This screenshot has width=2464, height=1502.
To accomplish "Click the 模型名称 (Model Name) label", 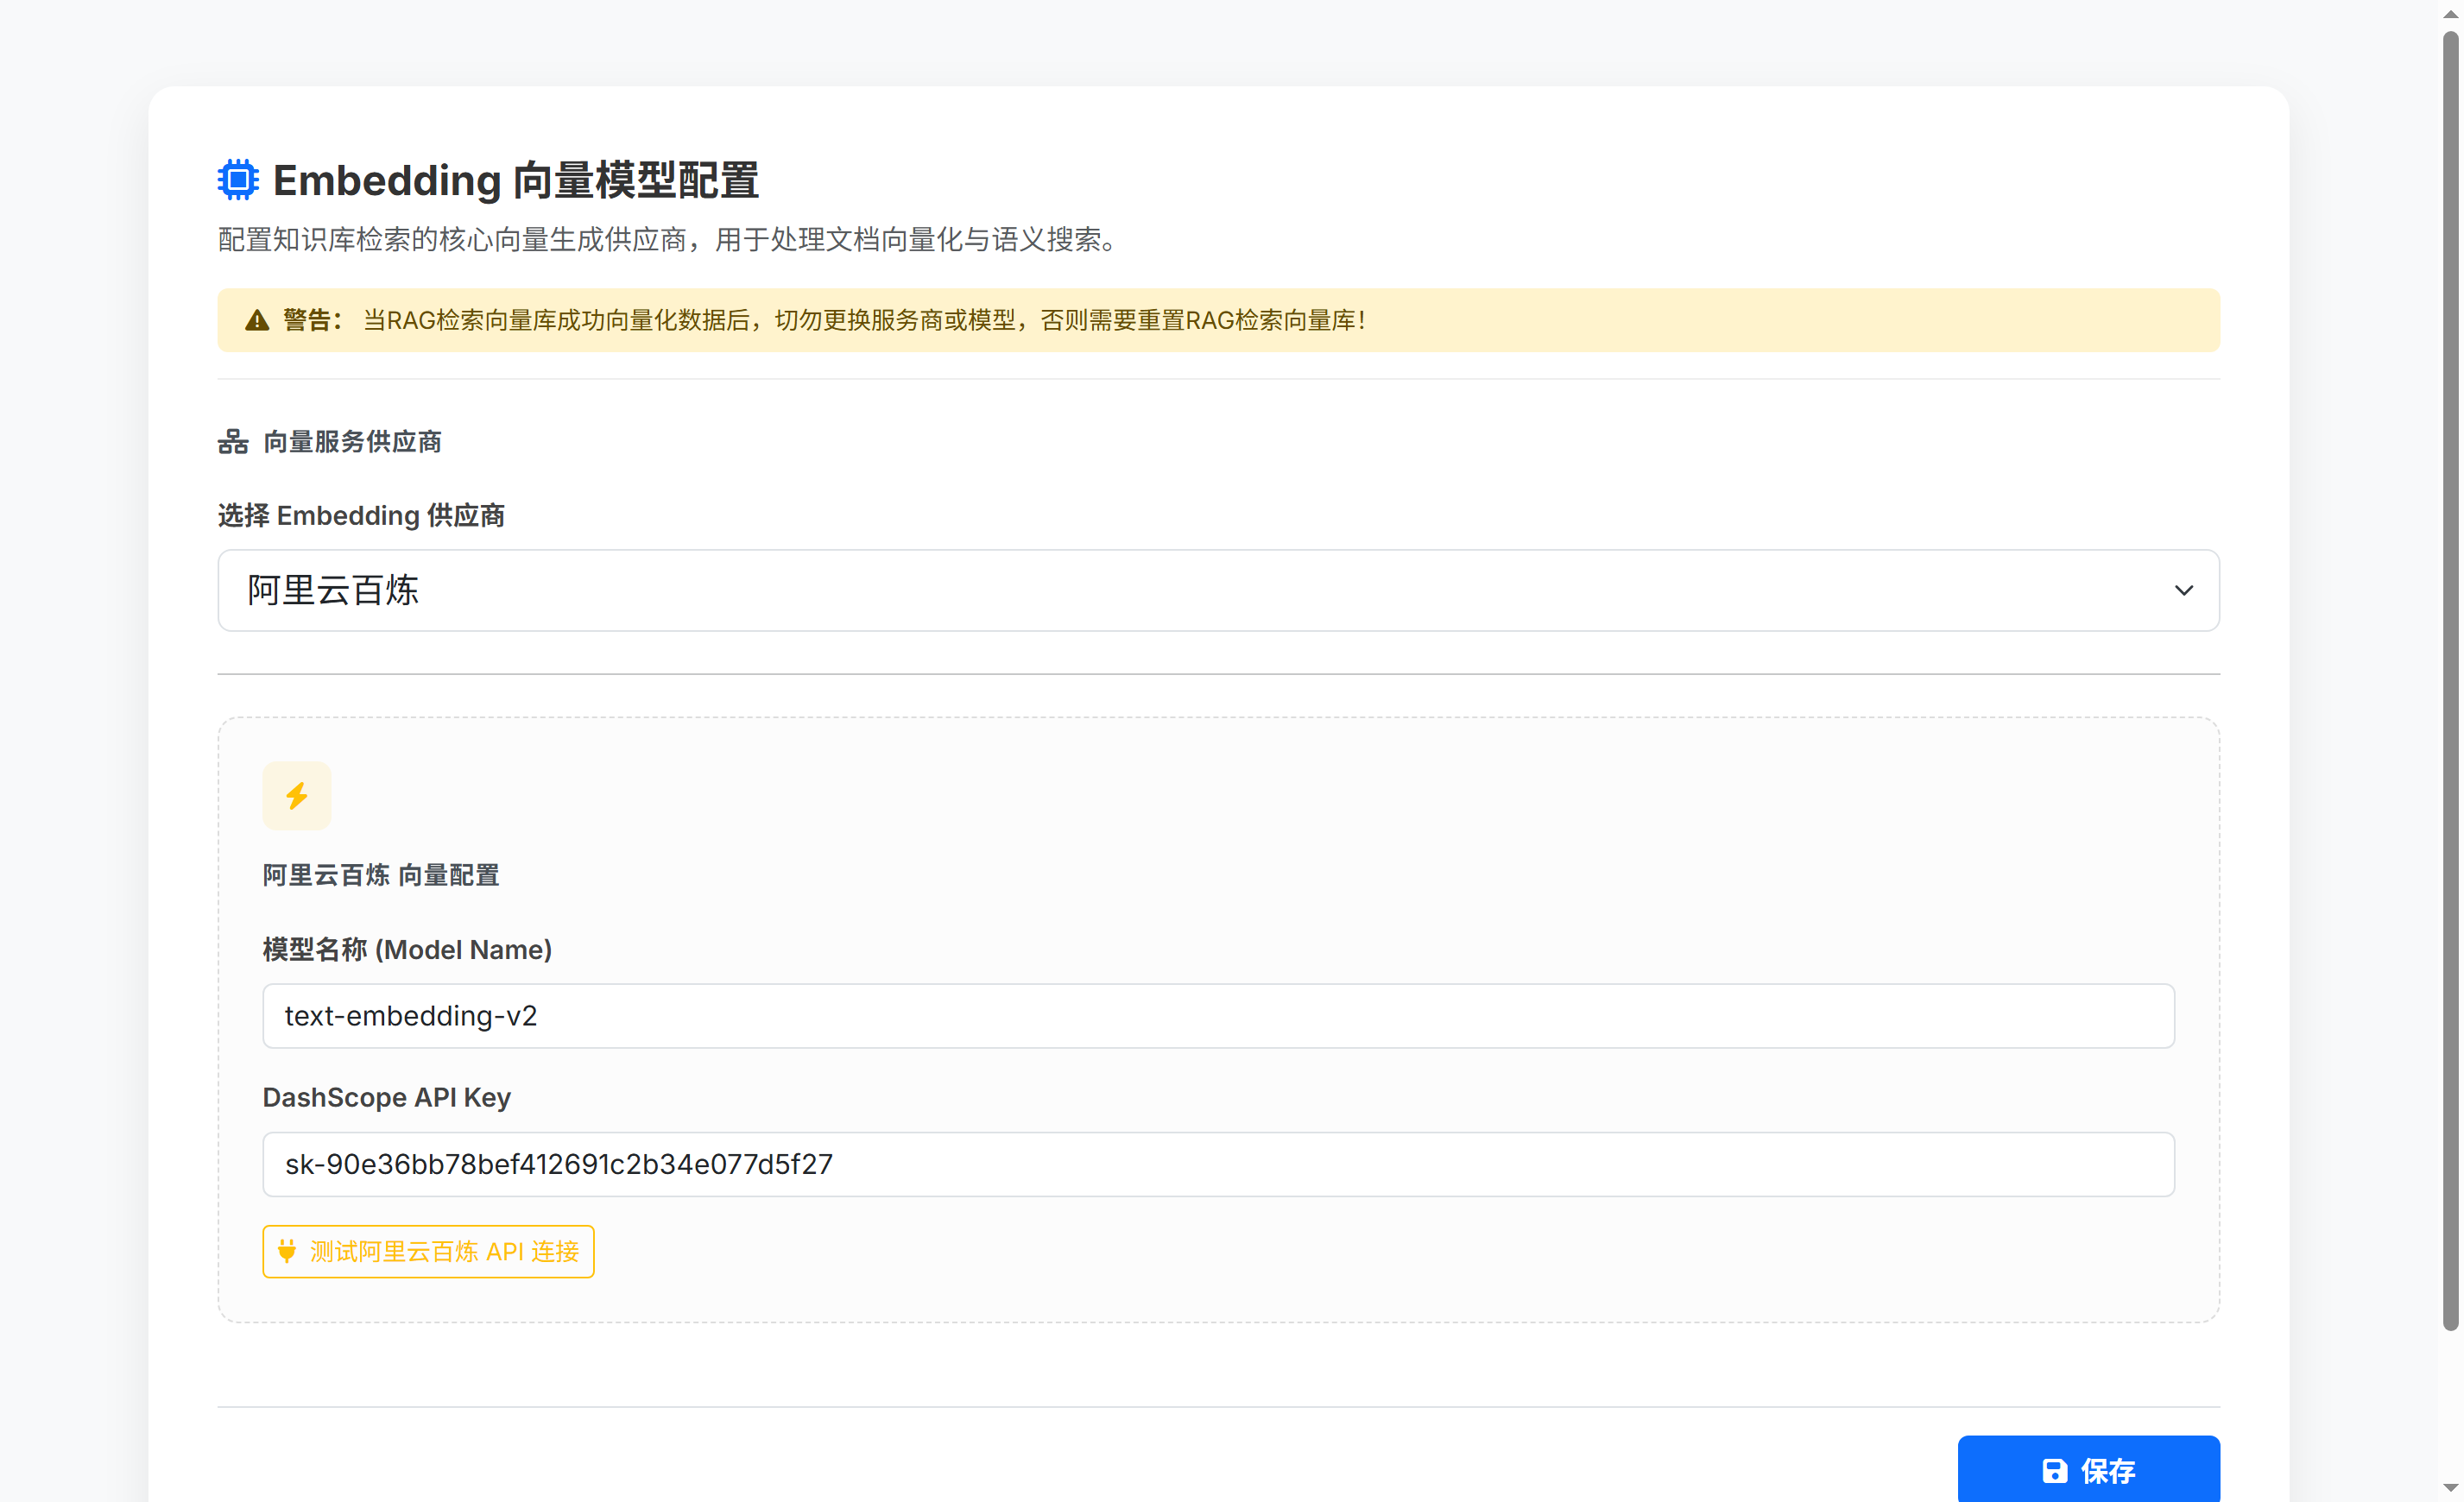I will [407, 950].
